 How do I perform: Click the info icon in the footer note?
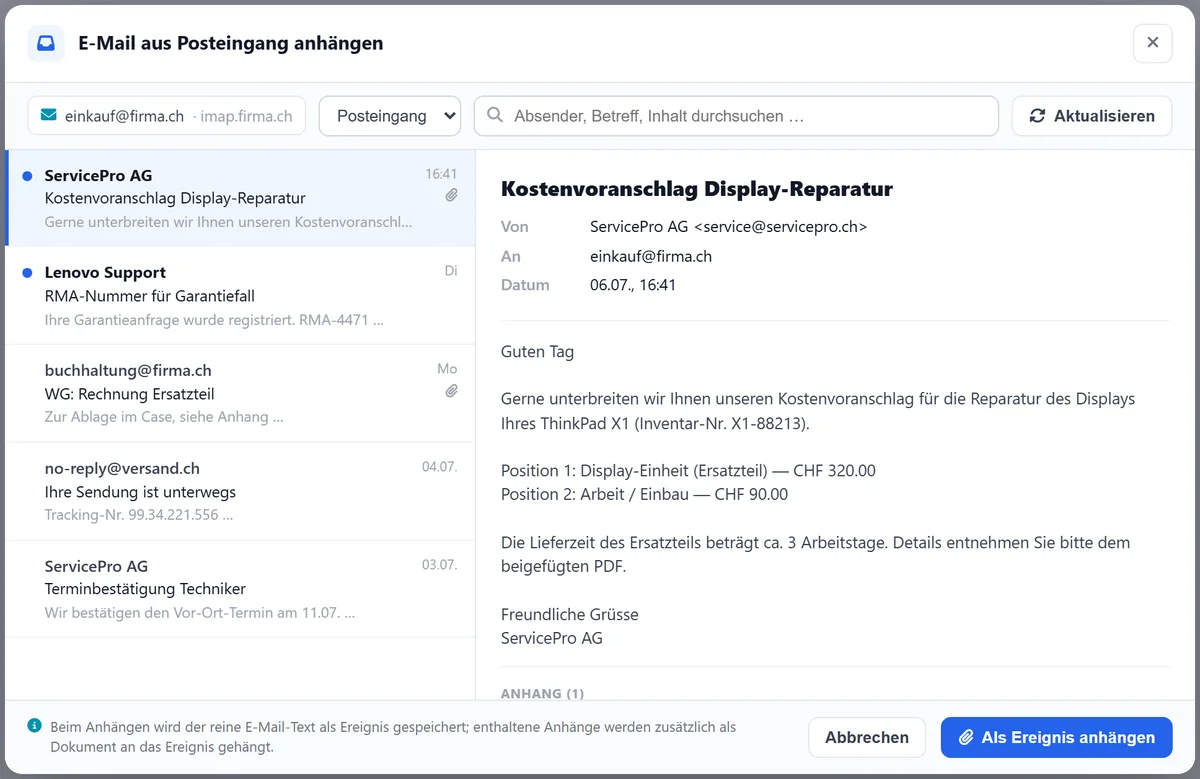click(x=35, y=725)
